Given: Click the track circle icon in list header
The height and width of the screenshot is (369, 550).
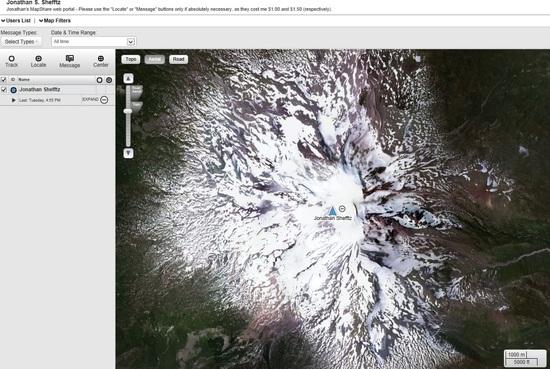Looking at the screenshot, I should 99,80.
